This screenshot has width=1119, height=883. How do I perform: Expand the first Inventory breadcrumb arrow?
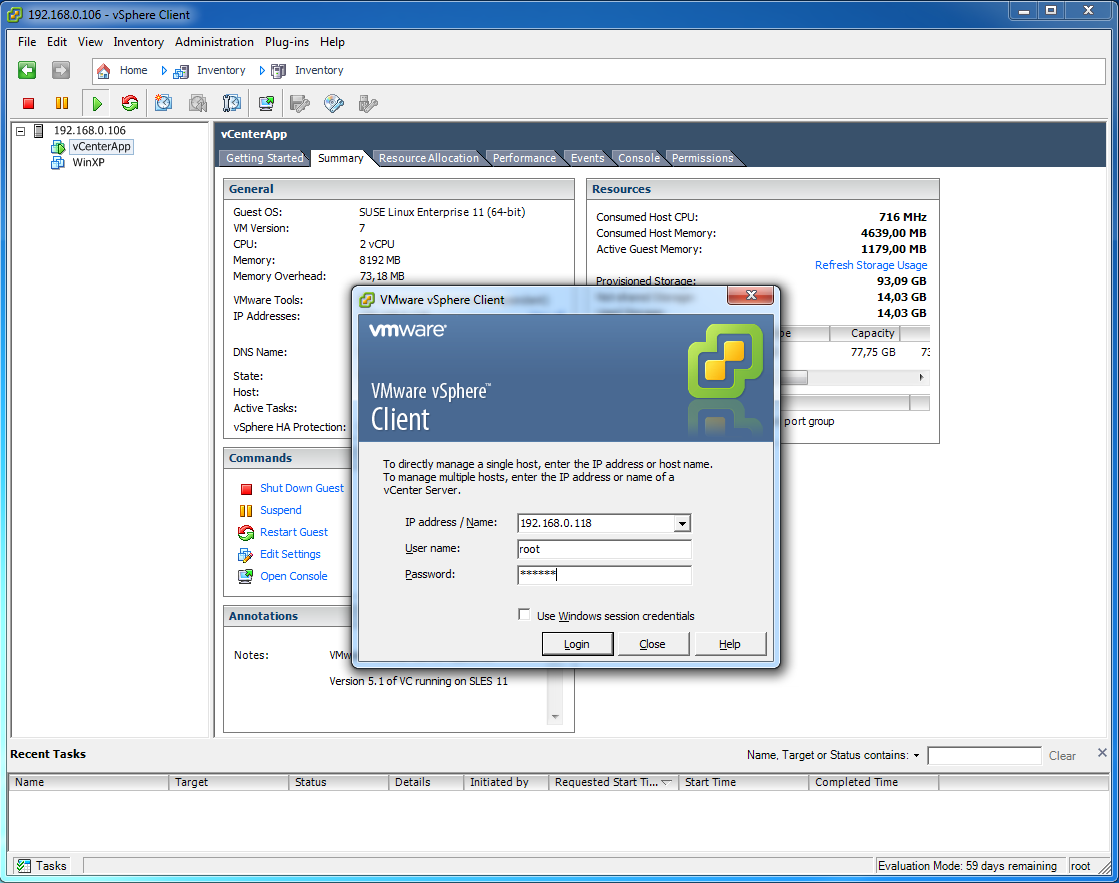tap(164, 71)
